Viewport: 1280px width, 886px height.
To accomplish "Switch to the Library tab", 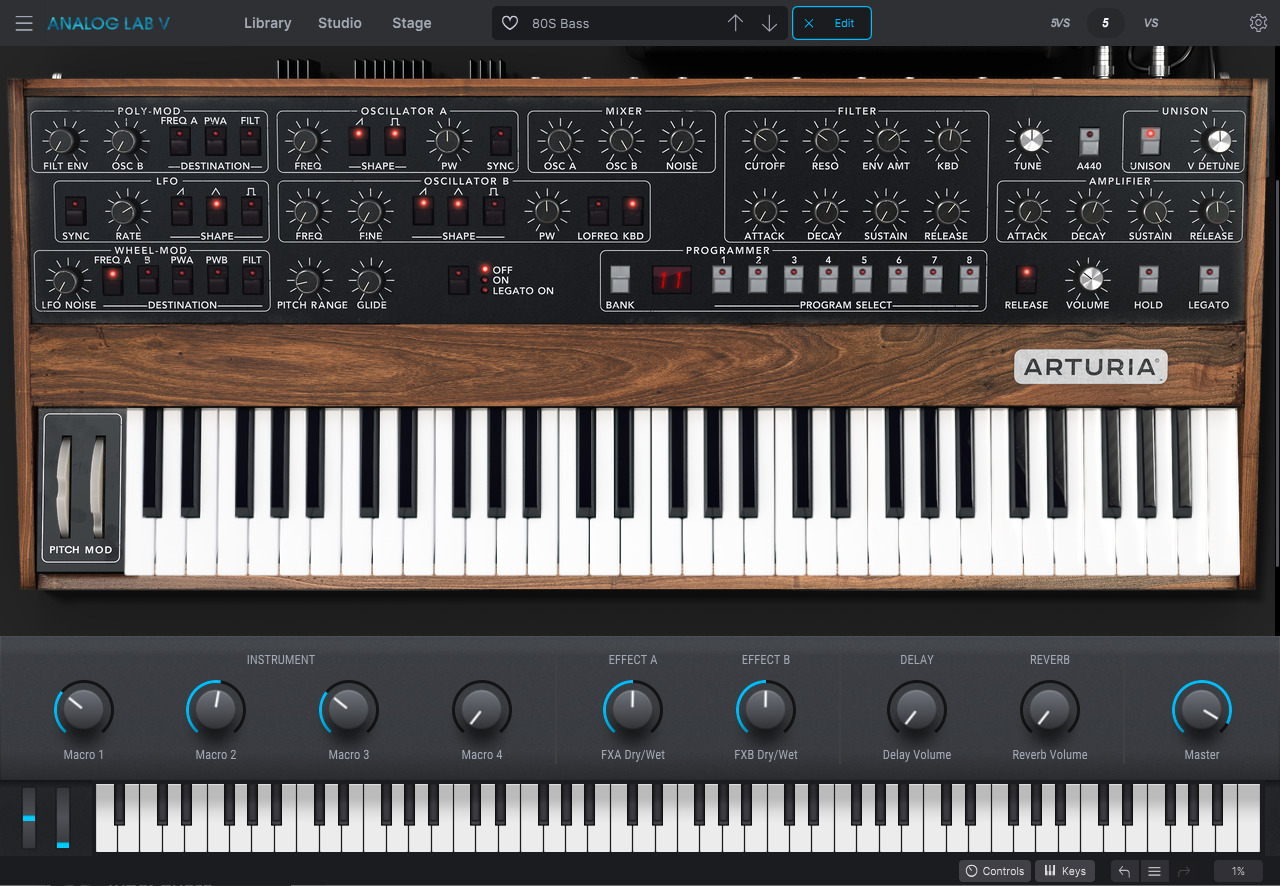I will [267, 23].
